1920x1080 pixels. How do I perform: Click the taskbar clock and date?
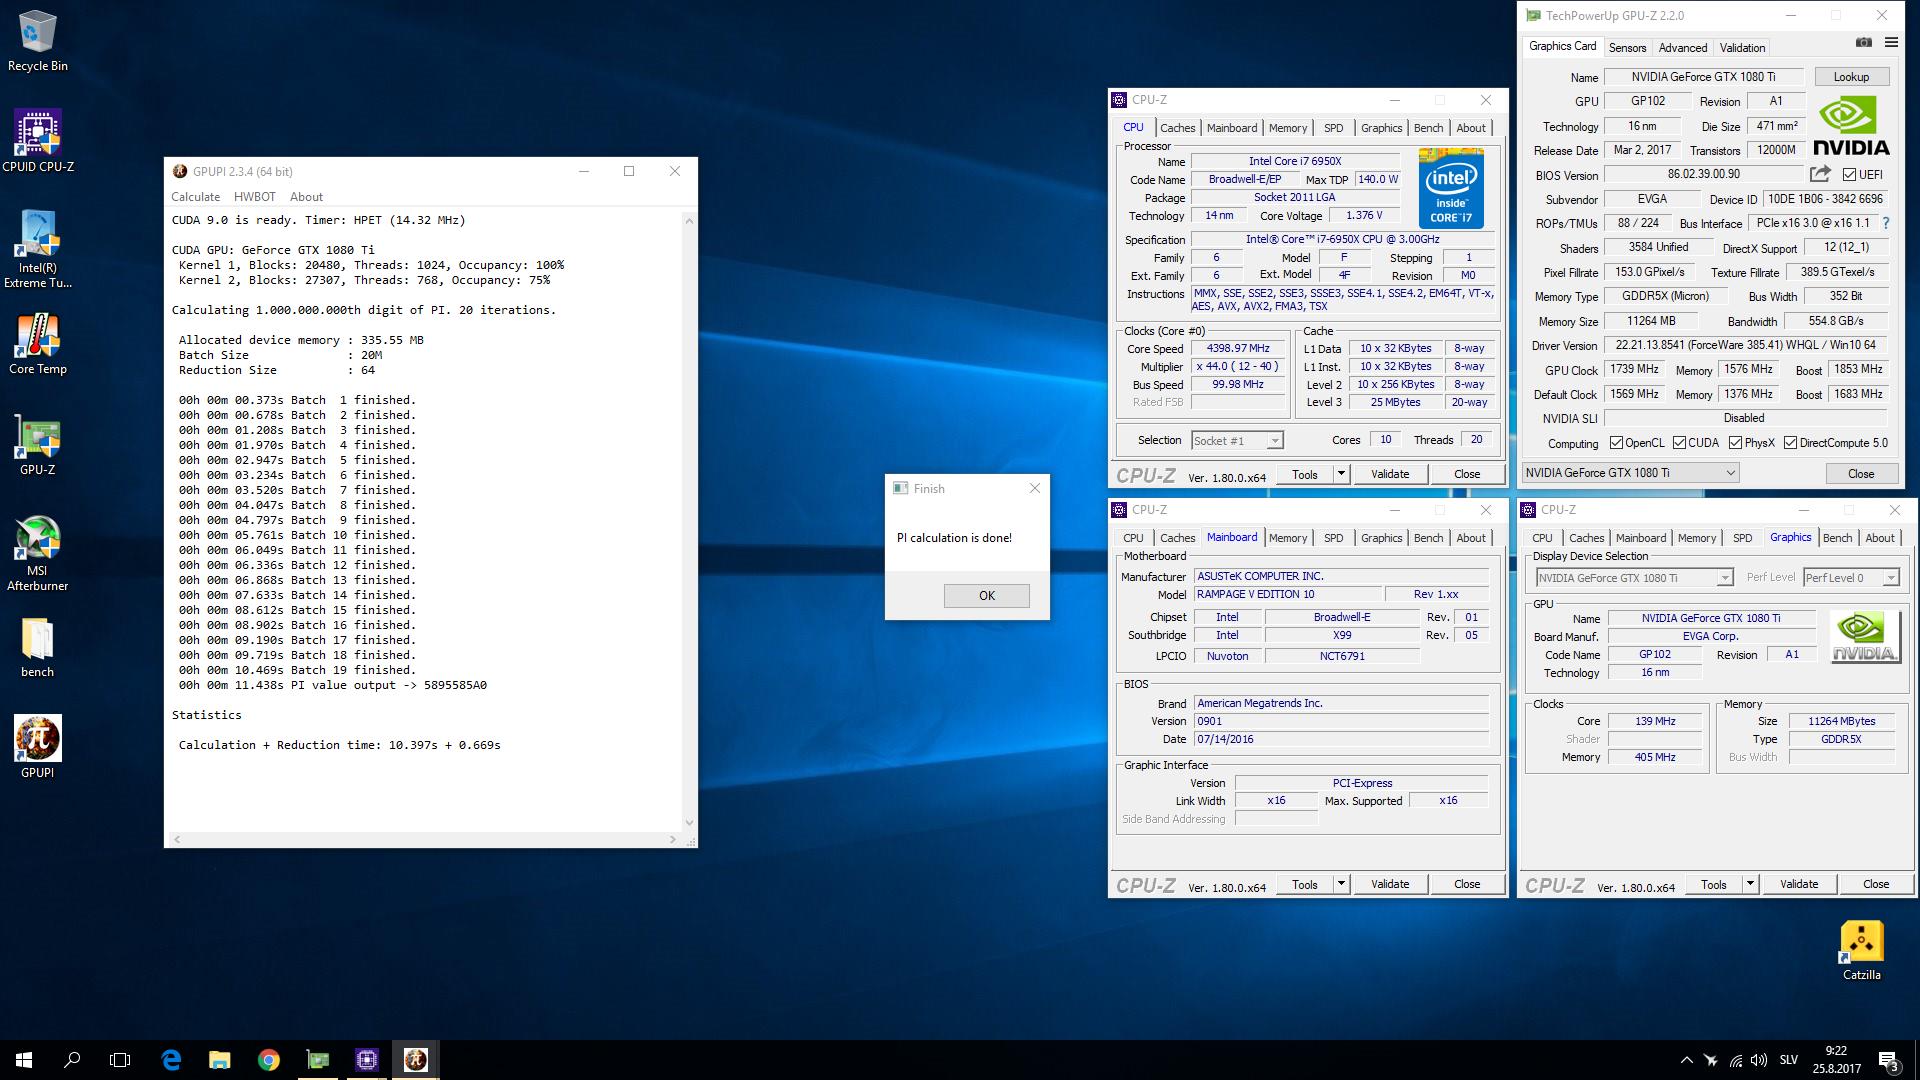1836,1060
